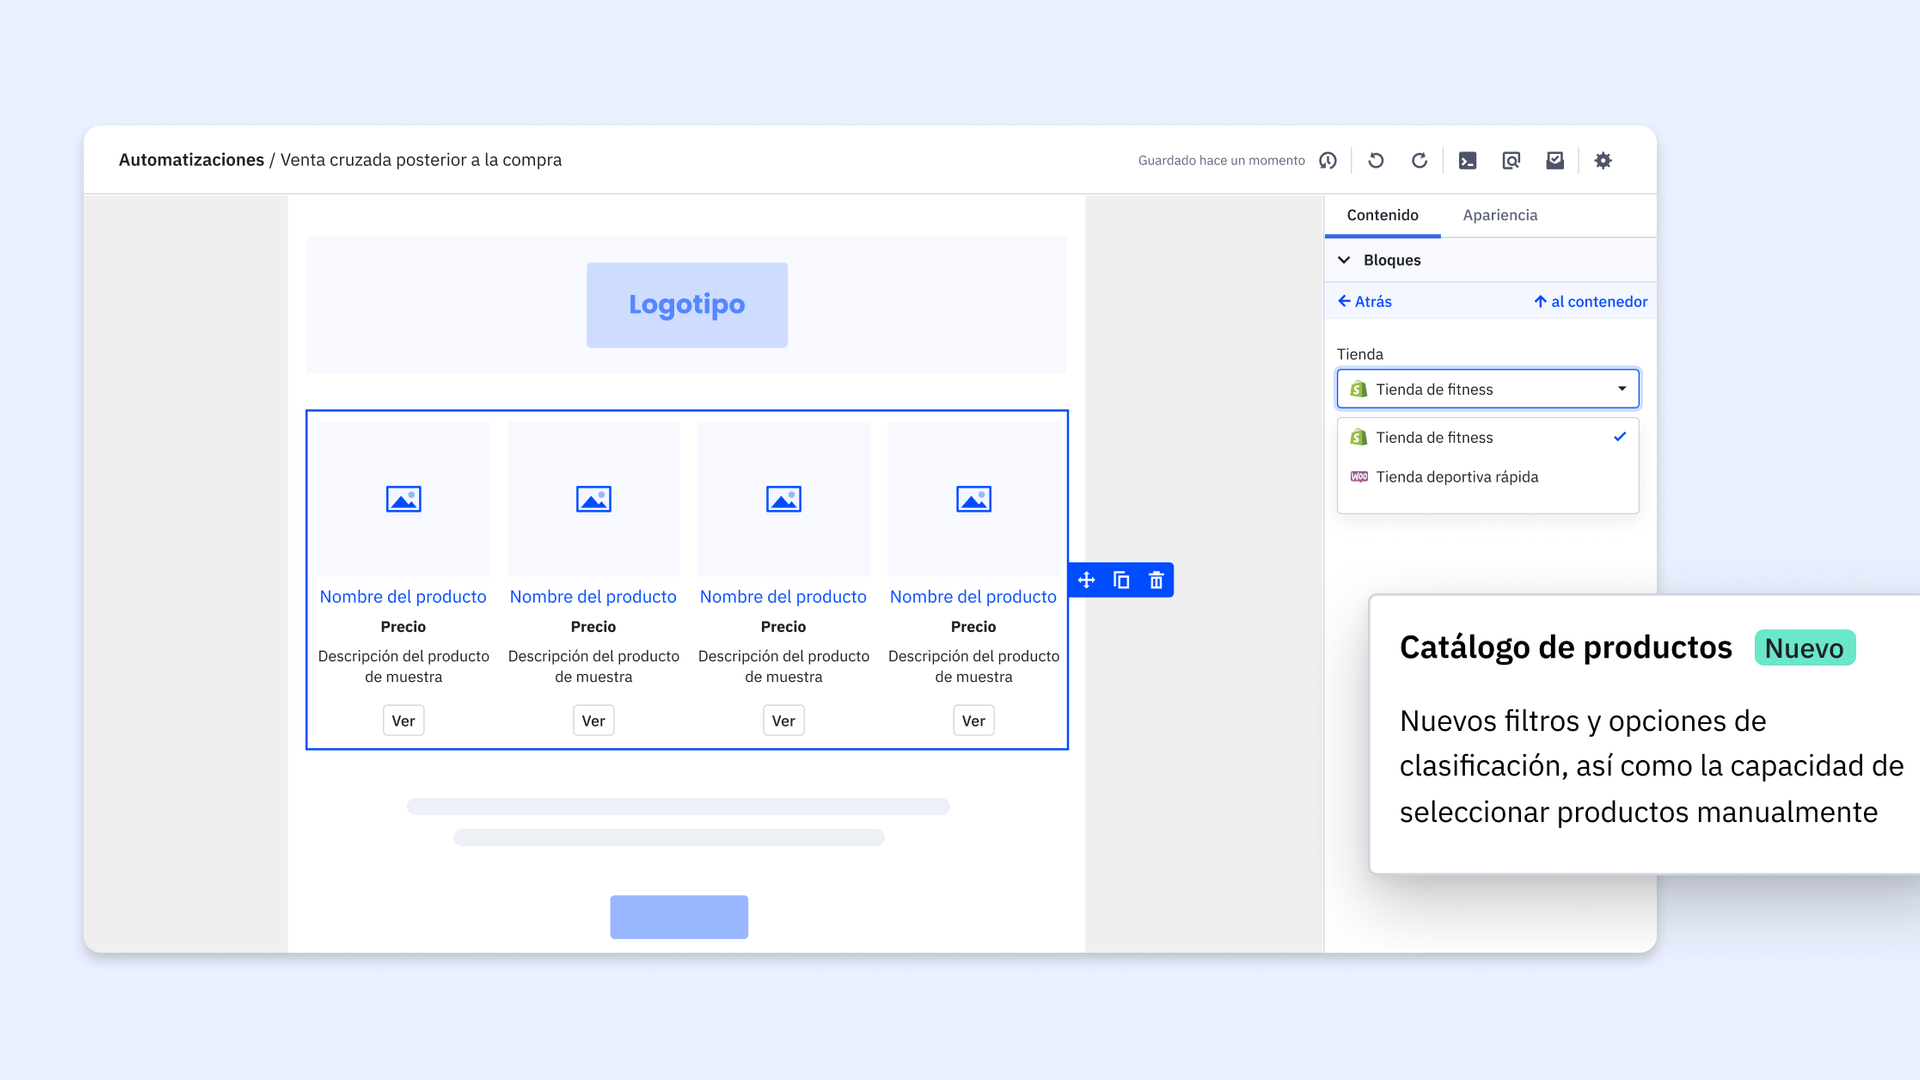Viewport: 1920px width, 1080px height.
Task: Click the Logotipo placeholder image
Action: coord(687,305)
